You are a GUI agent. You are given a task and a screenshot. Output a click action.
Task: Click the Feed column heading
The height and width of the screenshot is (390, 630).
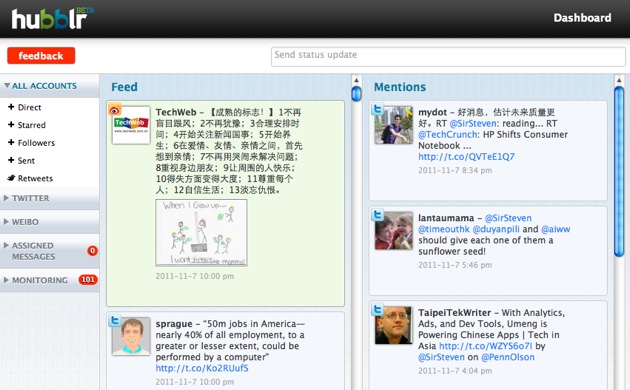(x=124, y=87)
